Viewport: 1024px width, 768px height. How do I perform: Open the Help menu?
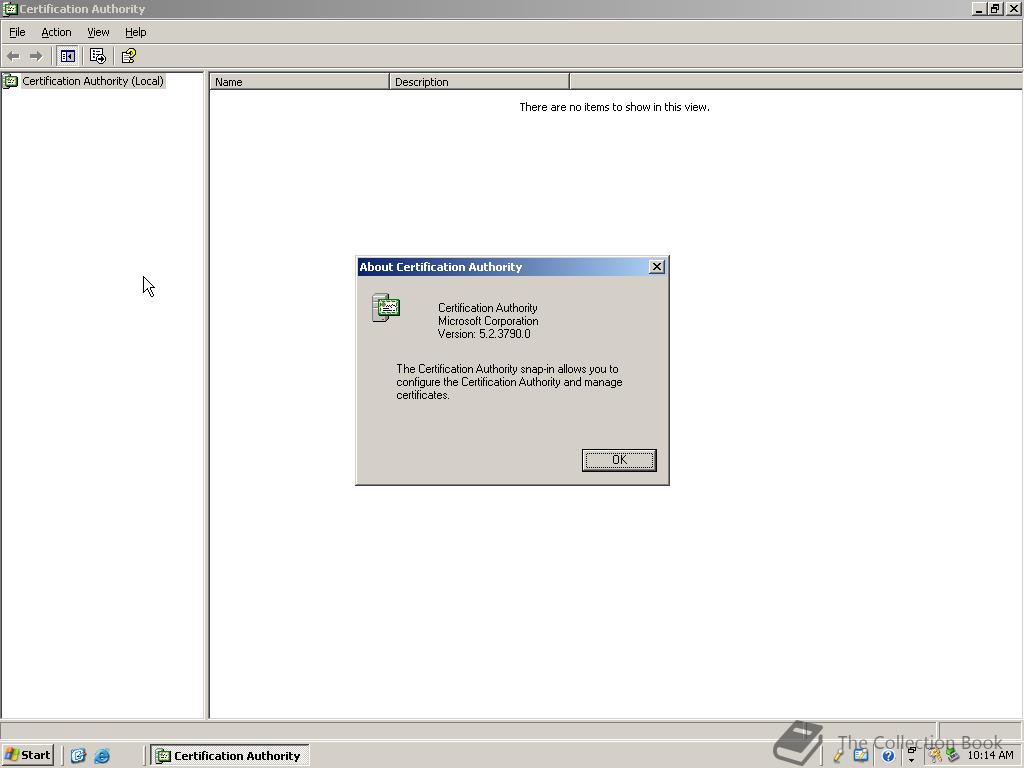[135, 32]
